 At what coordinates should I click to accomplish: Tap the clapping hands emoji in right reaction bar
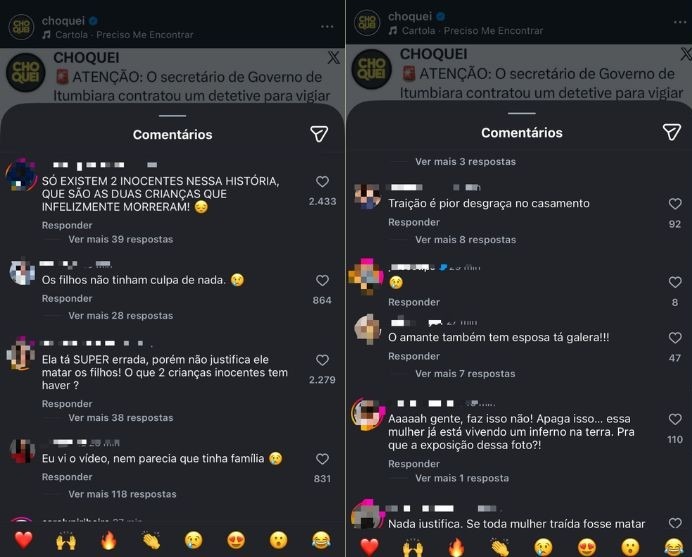pyautogui.click(x=501, y=547)
